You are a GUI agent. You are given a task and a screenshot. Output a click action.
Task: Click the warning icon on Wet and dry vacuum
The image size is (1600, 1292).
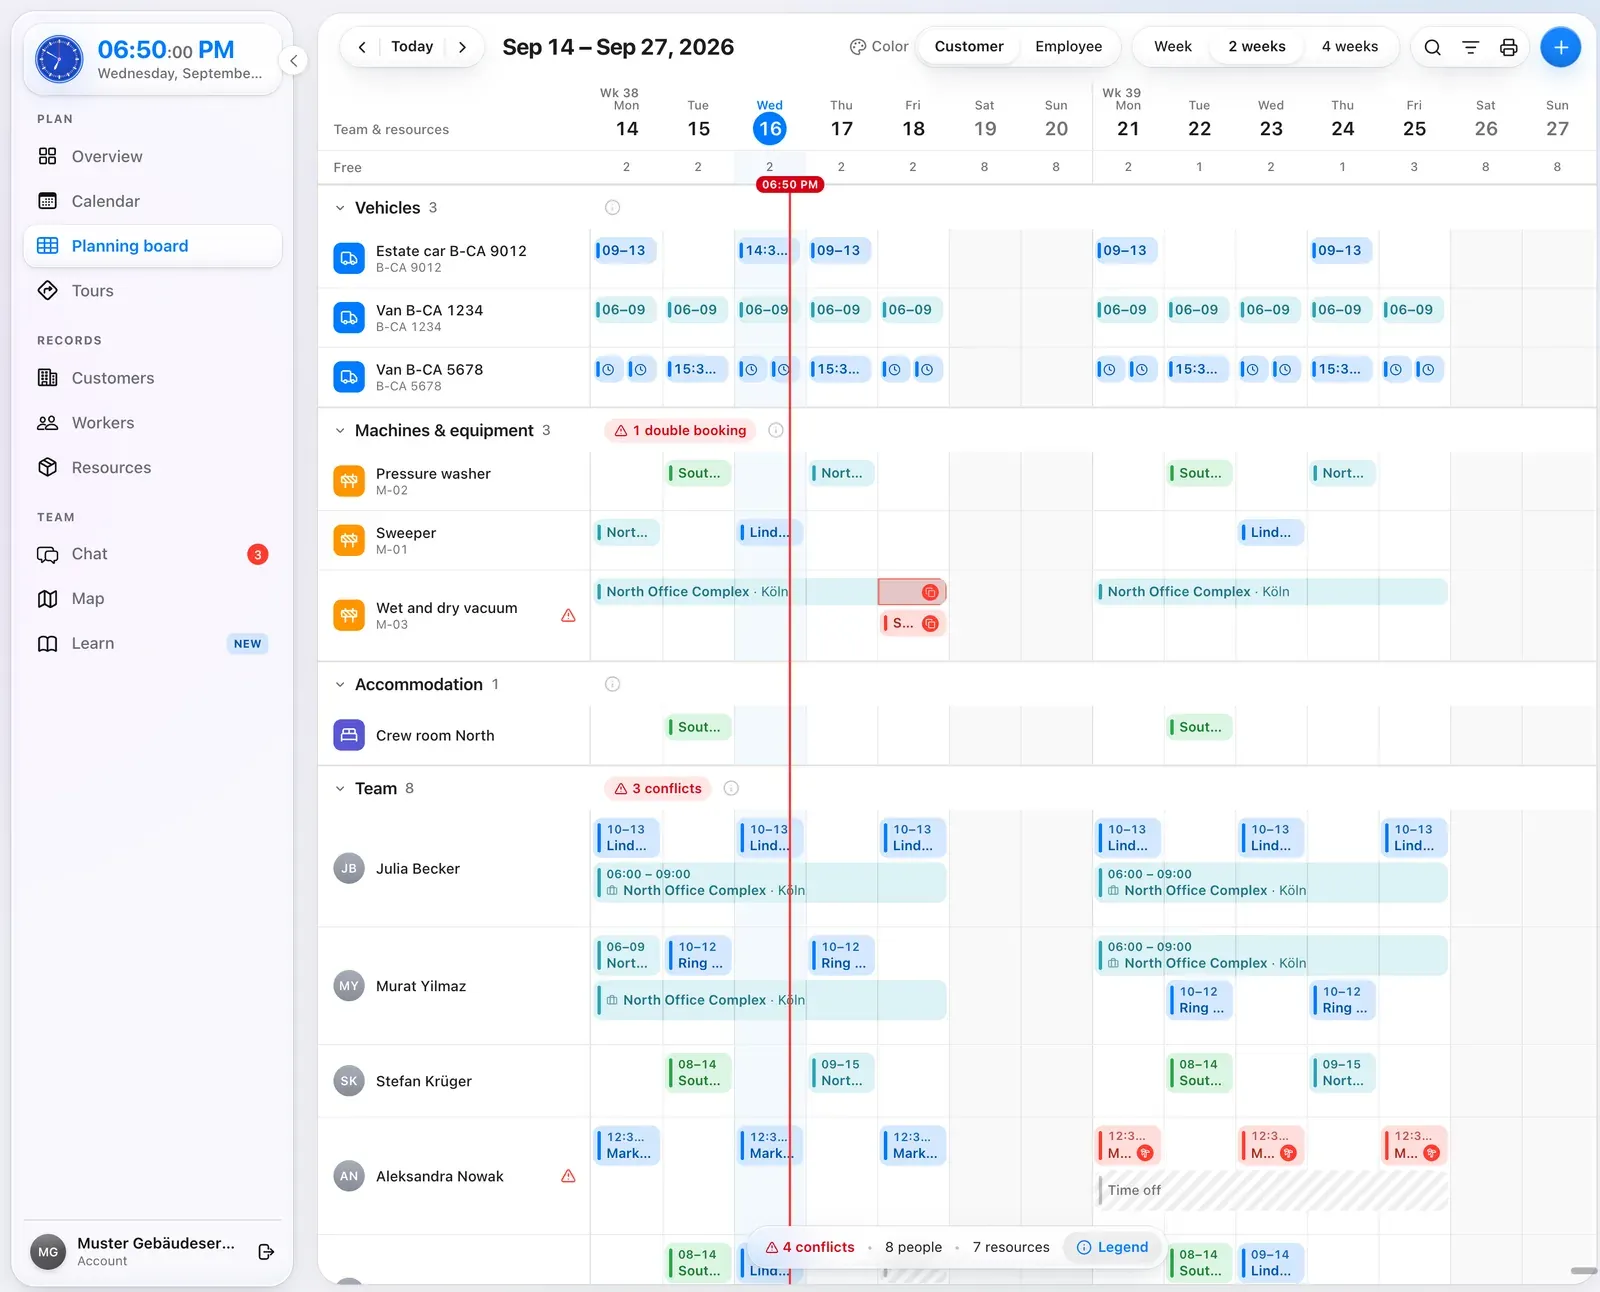coord(568,616)
